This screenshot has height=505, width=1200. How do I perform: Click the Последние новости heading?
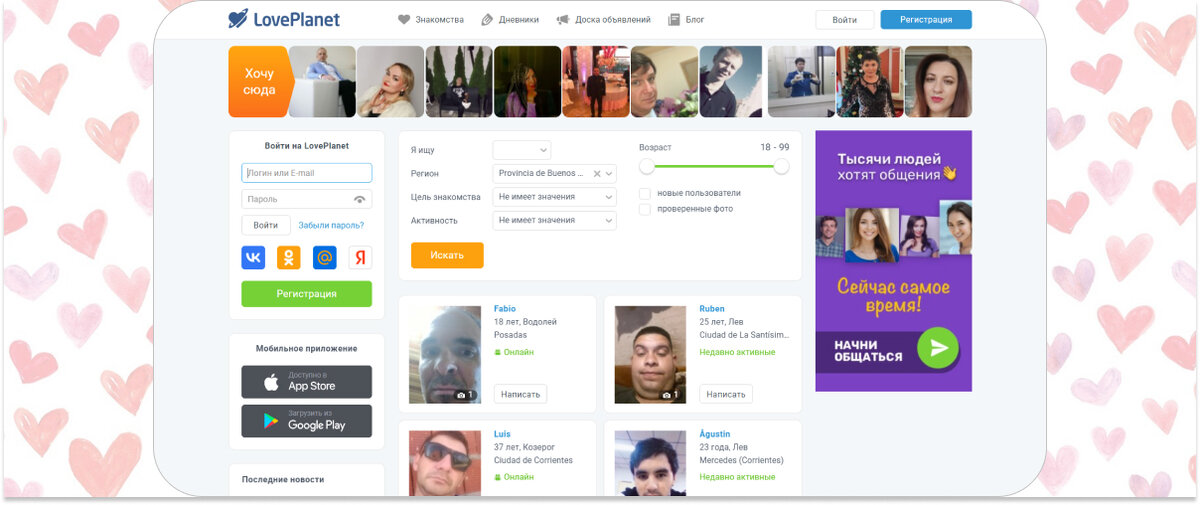click(x=283, y=479)
